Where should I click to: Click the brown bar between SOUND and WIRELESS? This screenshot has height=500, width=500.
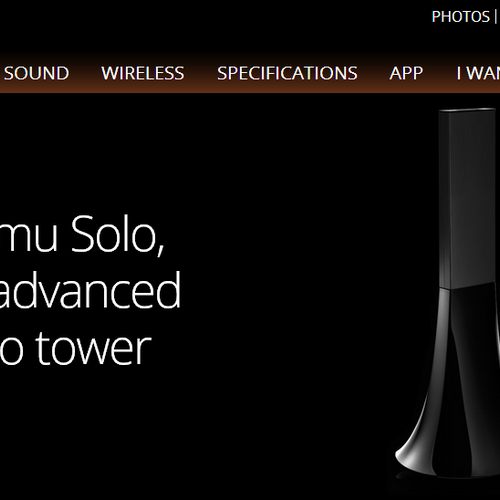click(x=85, y=73)
